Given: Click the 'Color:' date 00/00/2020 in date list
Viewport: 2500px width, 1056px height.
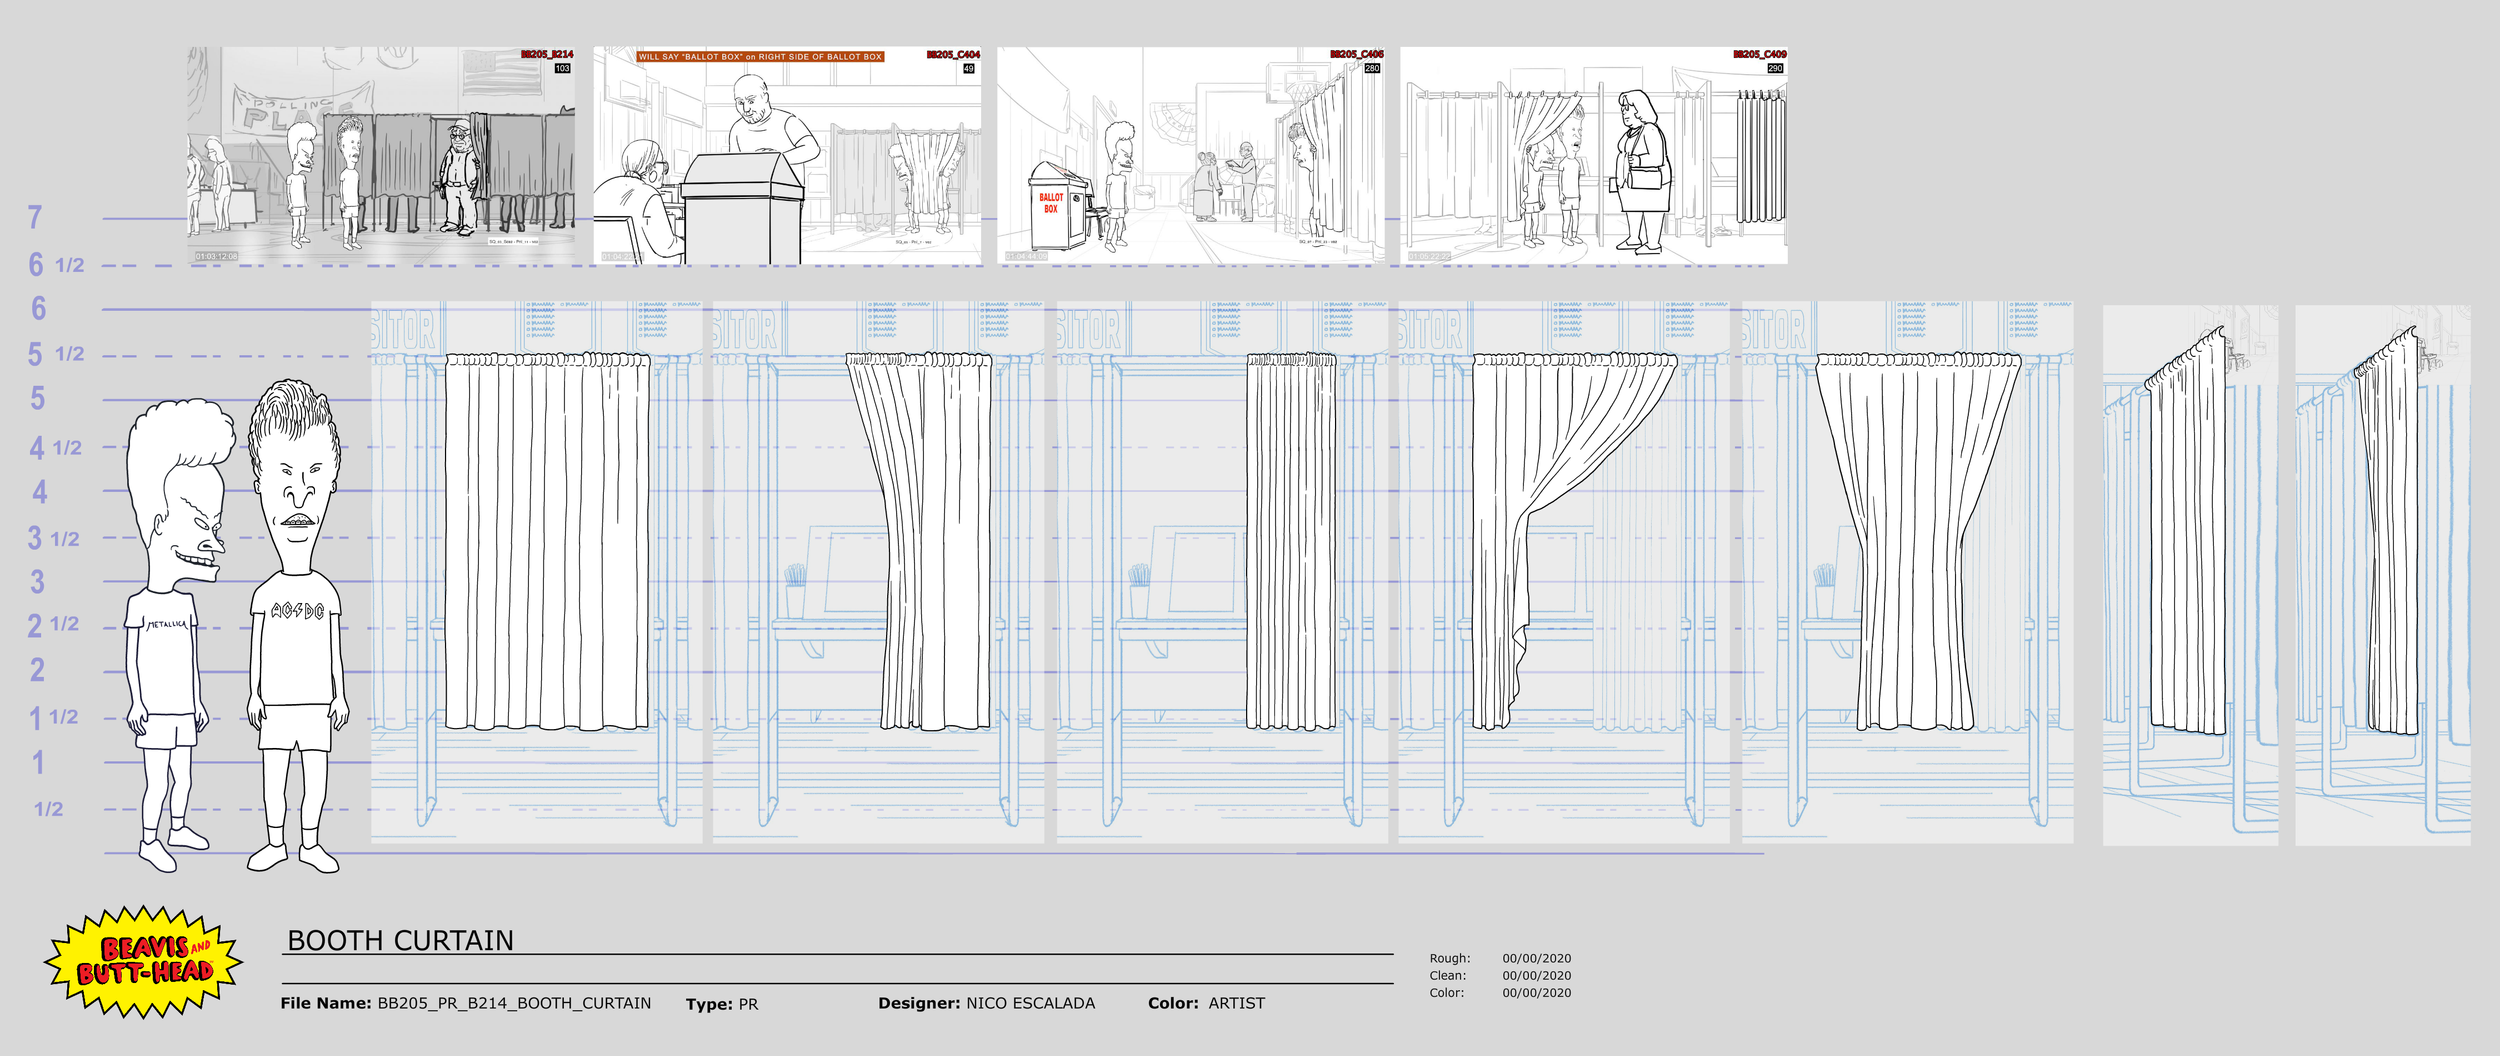Looking at the screenshot, I should (x=1536, y=993).
